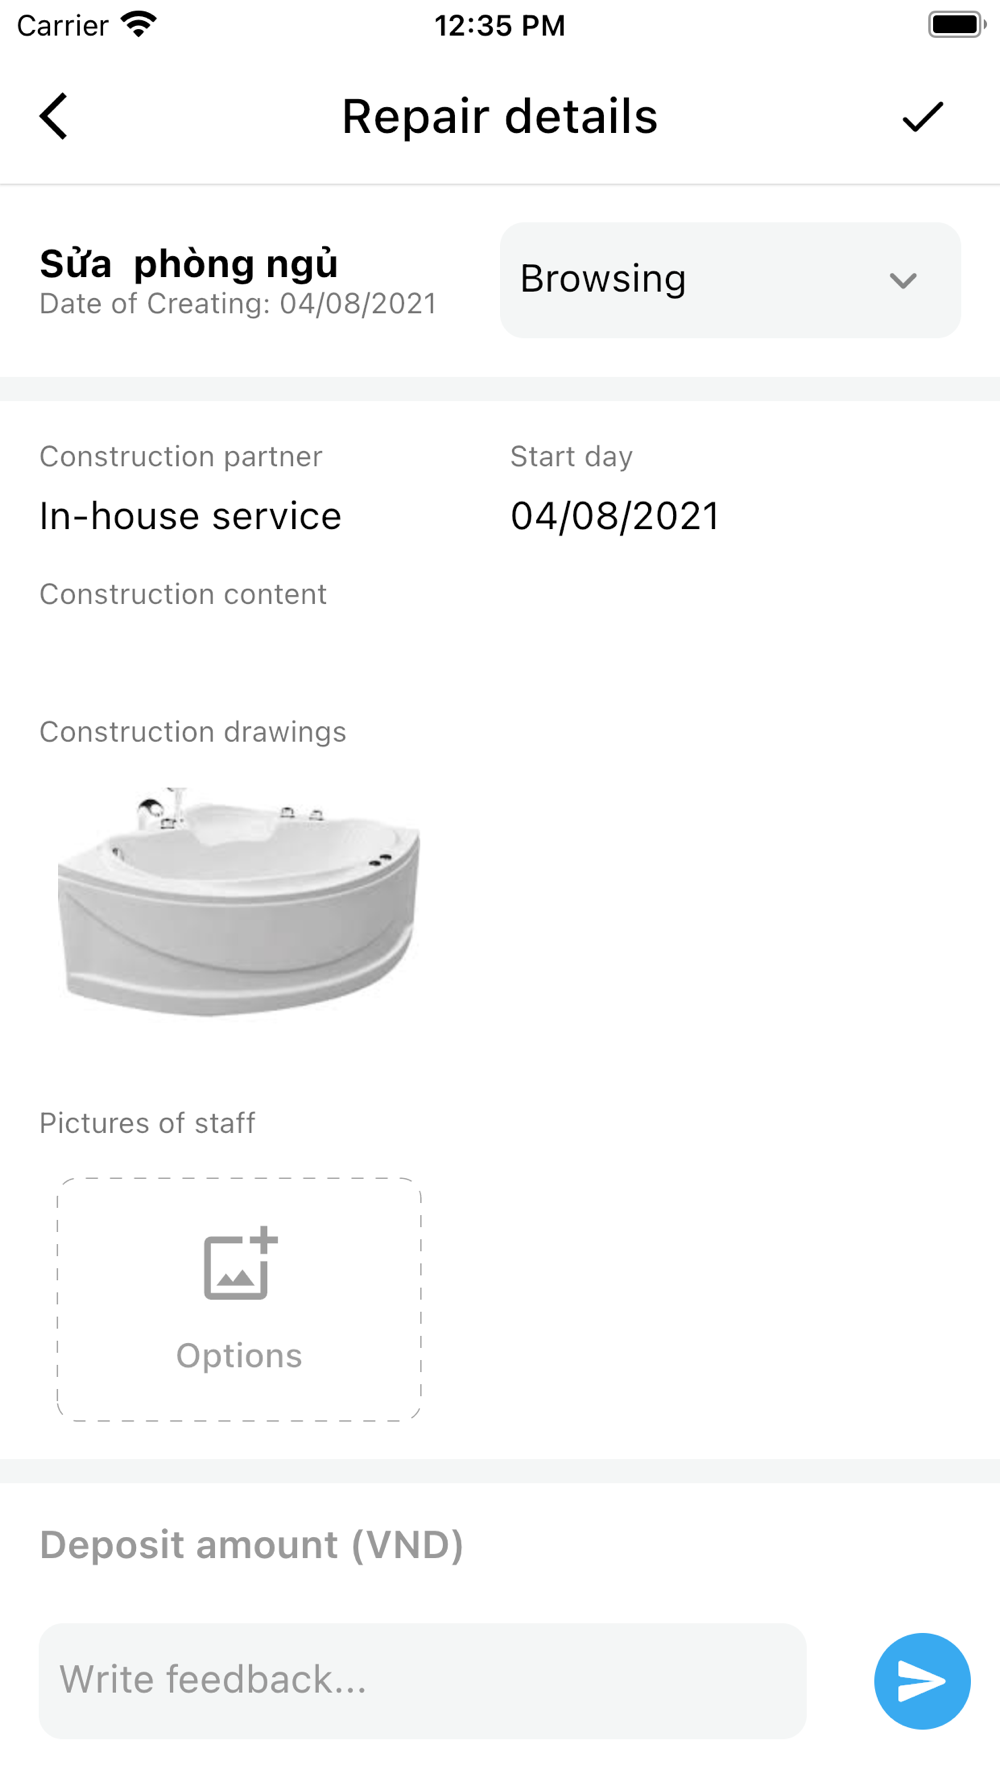The height and width of the screenshot is (1778, 1000).
Task: Confirm changes with the checkmark icon
Action: [x=922, y=116]
